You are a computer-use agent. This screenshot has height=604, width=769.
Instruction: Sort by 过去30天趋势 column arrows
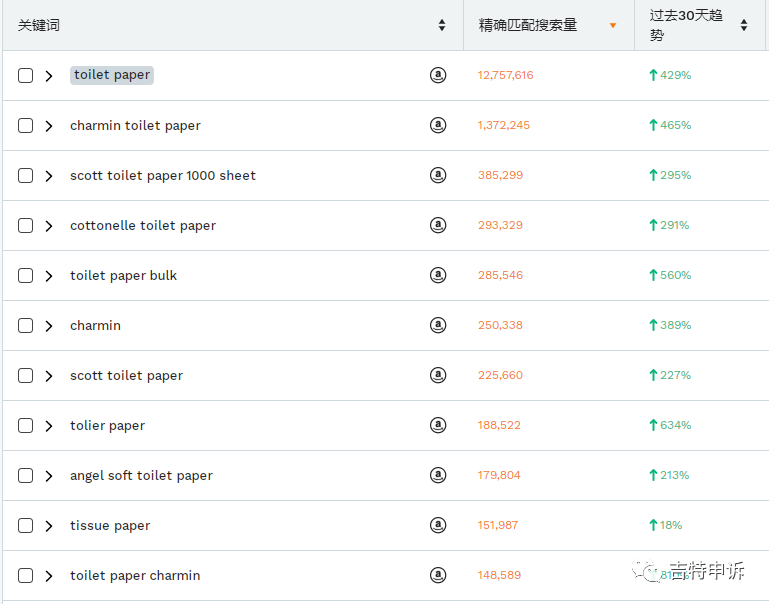(x=743, y=25)
